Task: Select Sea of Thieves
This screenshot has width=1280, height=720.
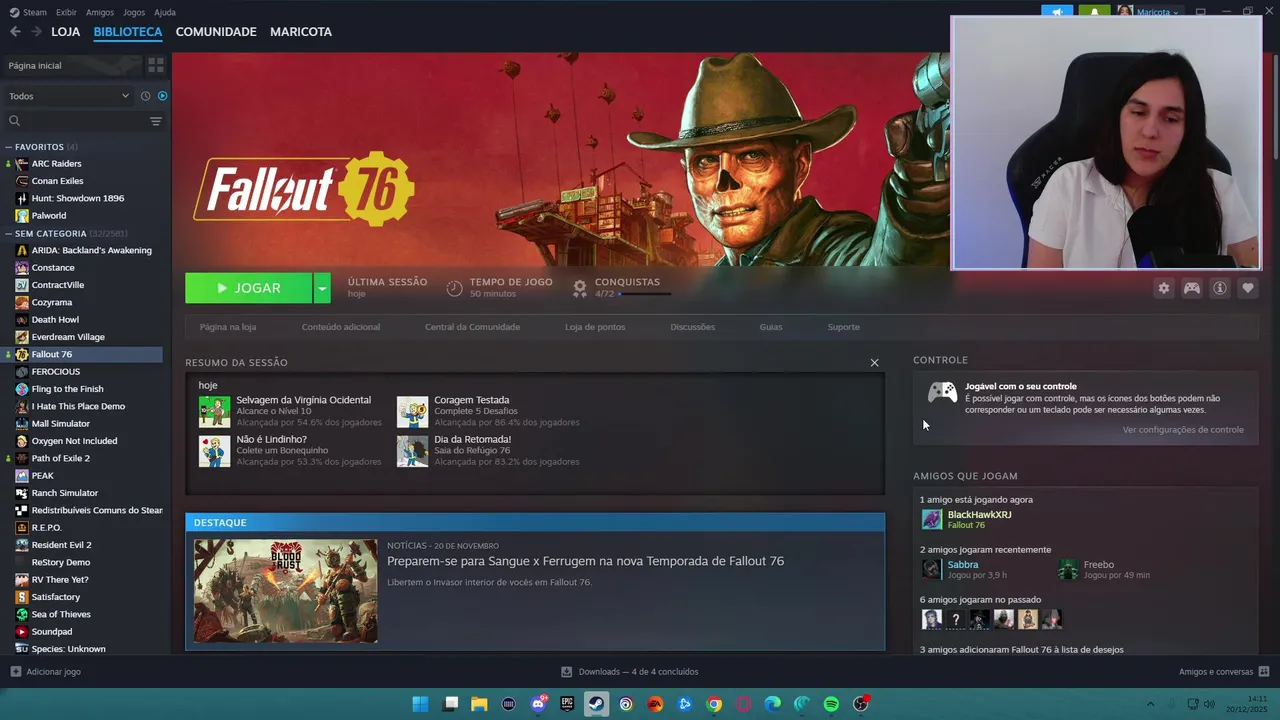Action: pos(61,614)
